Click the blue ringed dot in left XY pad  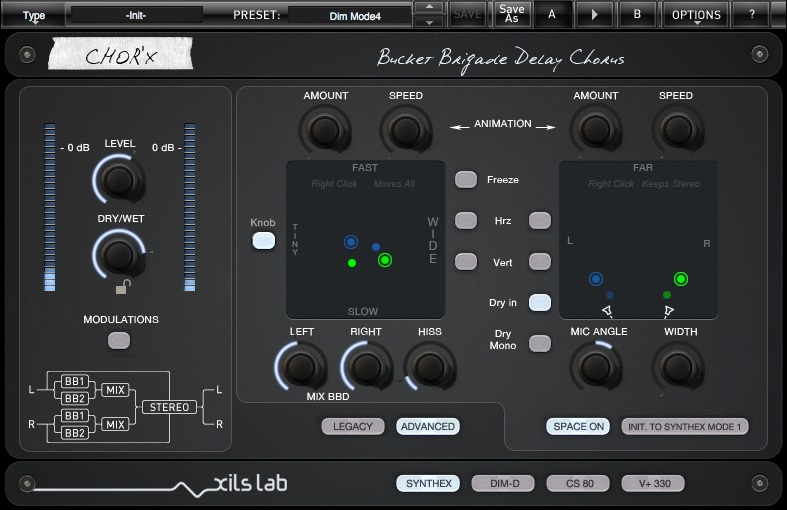[351, 242]
